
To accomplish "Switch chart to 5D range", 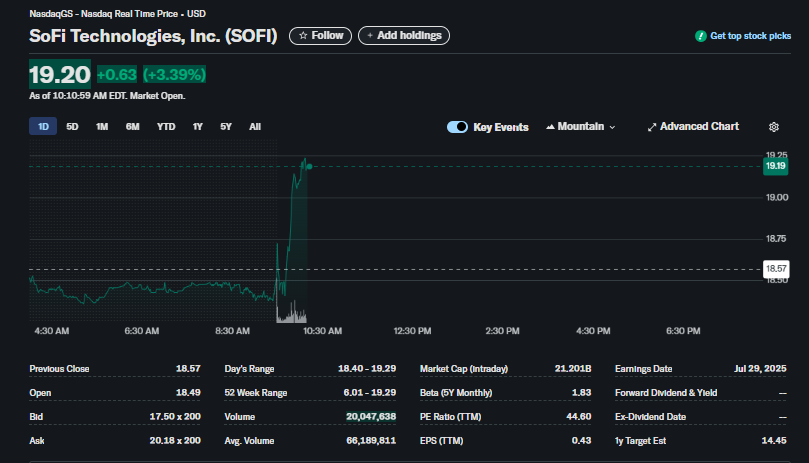I will point(72,126).
